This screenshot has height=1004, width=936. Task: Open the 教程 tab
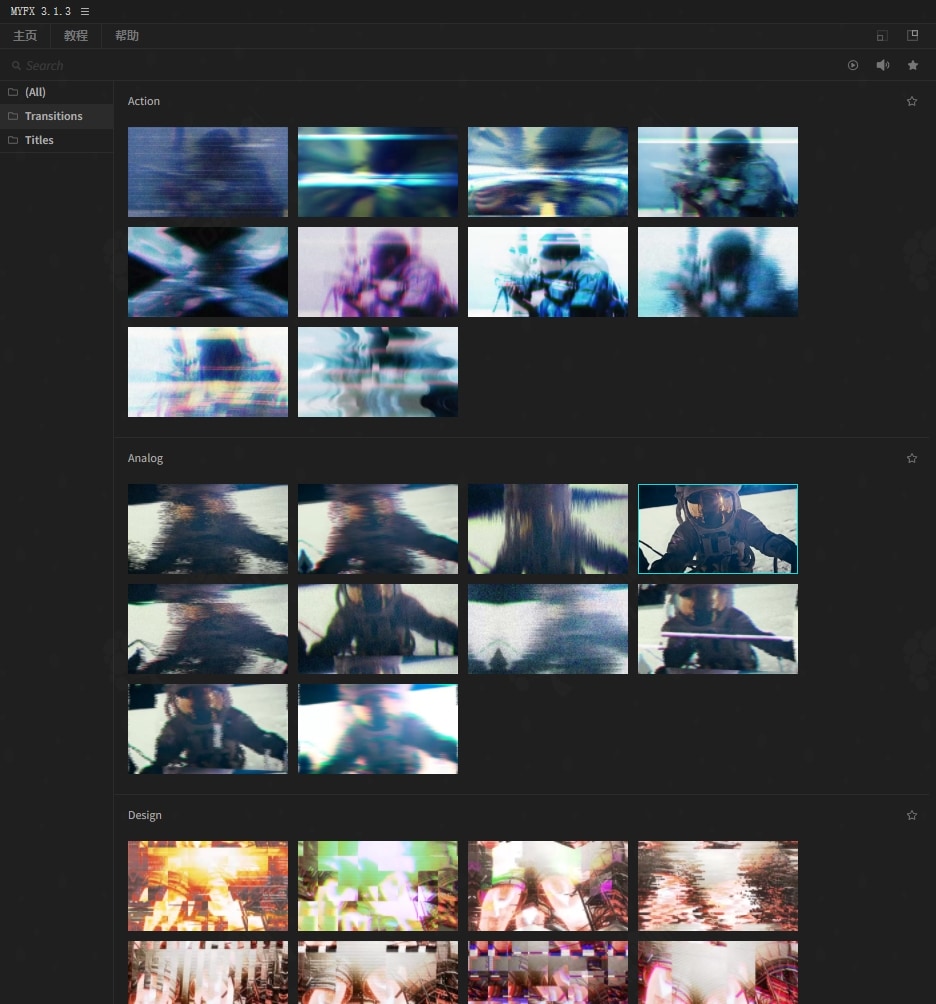tap(76, 36)
